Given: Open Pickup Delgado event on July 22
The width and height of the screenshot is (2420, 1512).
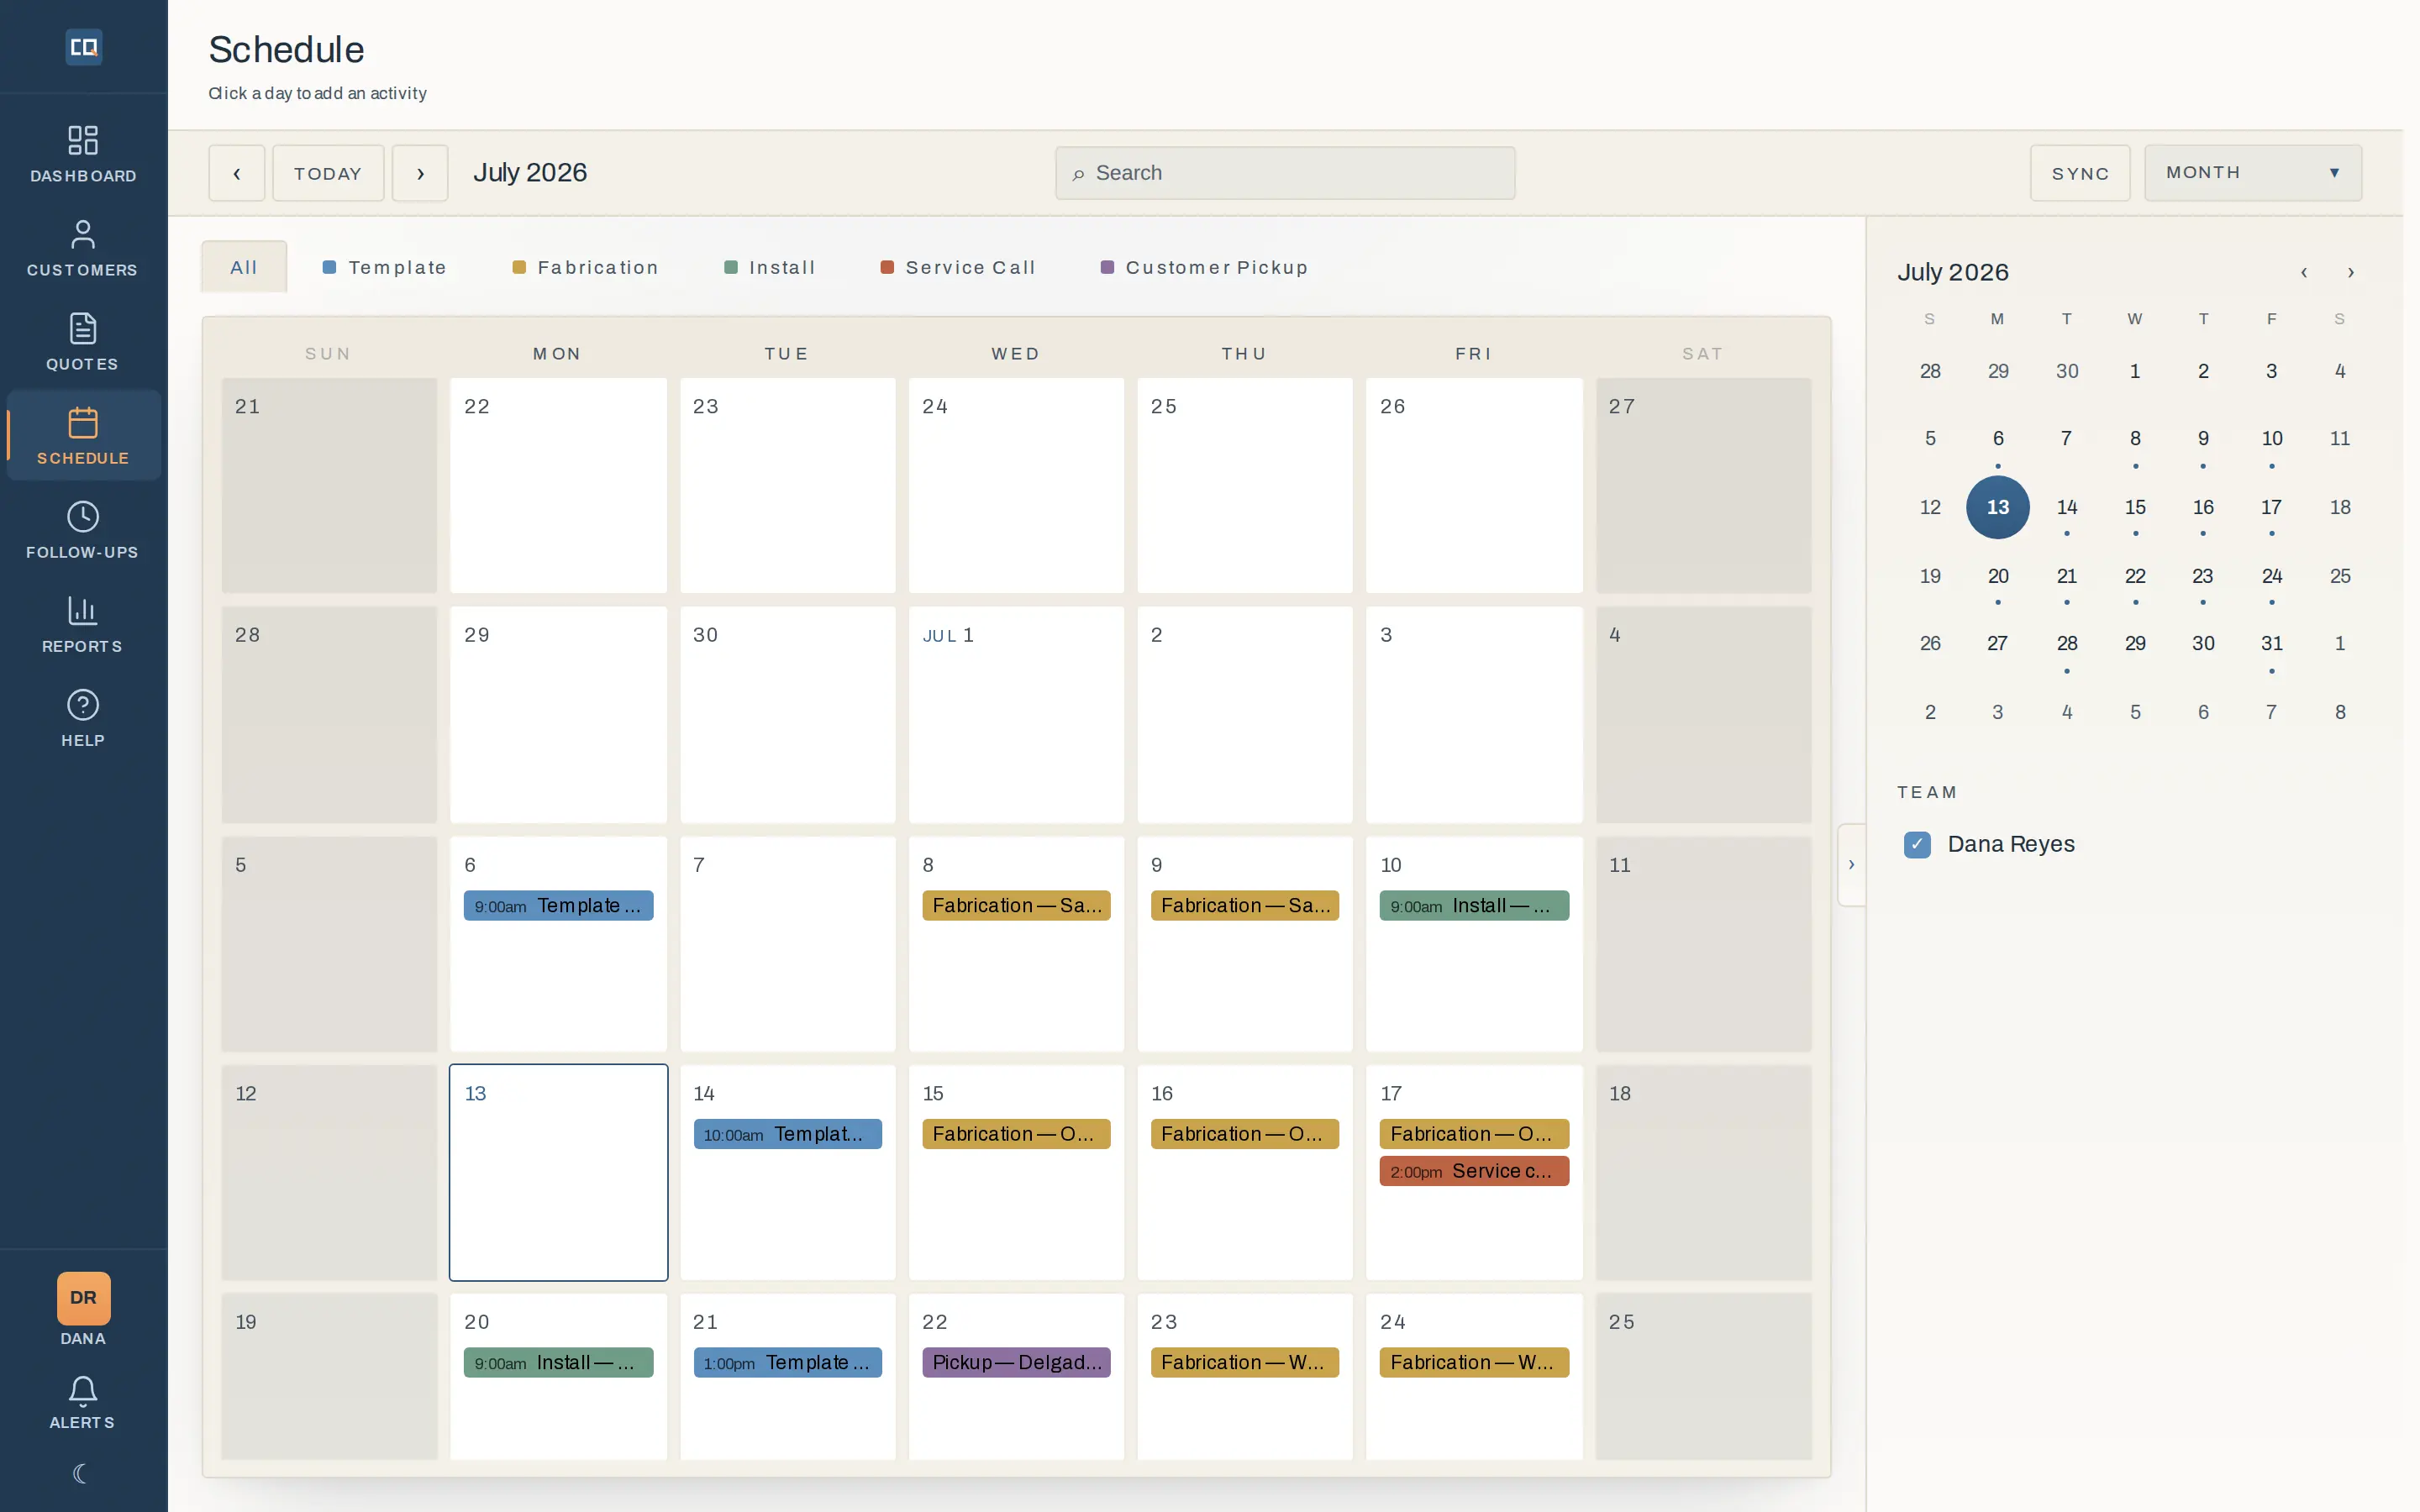Looking at the screenshot, I should tap(1016, 1363).
